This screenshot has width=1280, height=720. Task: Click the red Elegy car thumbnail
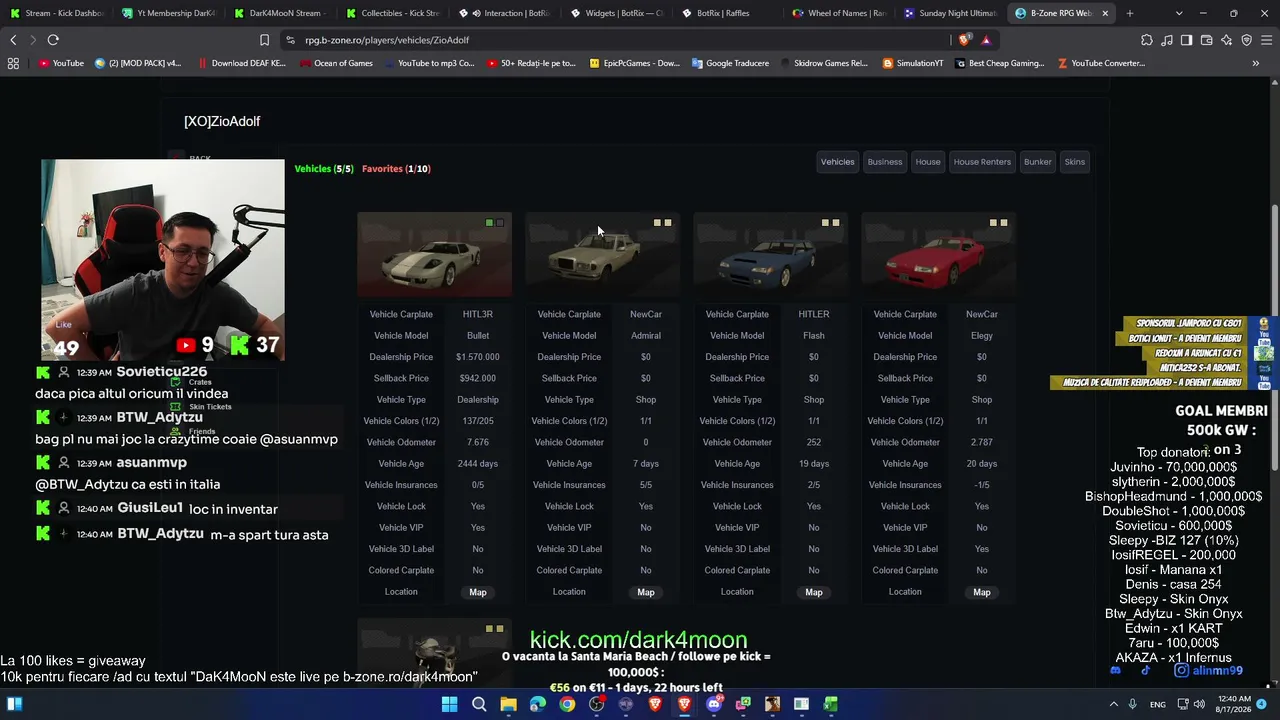938,256
